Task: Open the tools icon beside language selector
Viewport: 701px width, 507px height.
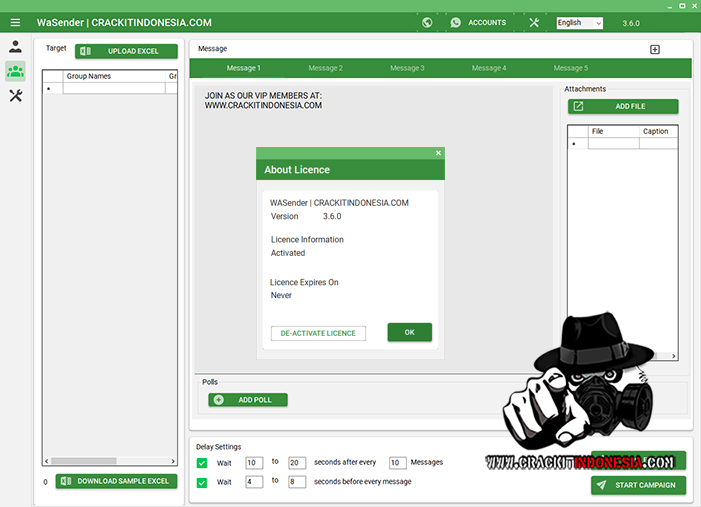Action: tap(534, 23)
